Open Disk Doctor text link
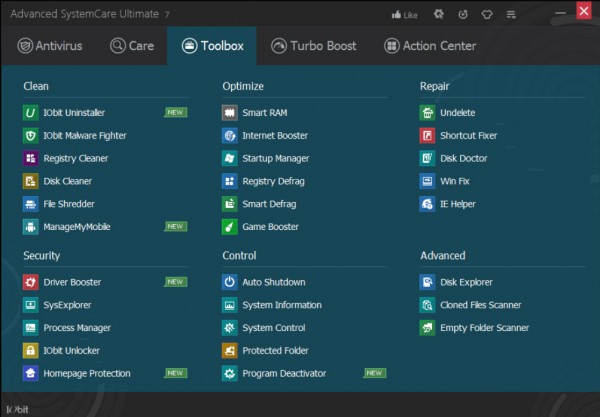 click(464, 158)
